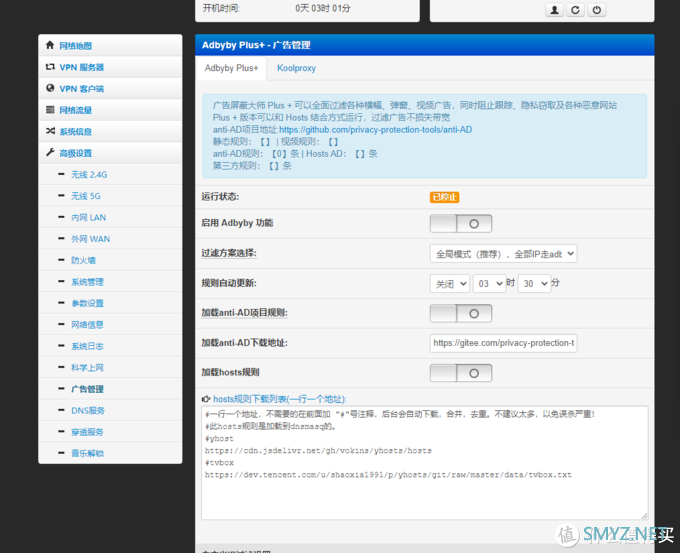Open the 网络信息 page

point(87,325)
